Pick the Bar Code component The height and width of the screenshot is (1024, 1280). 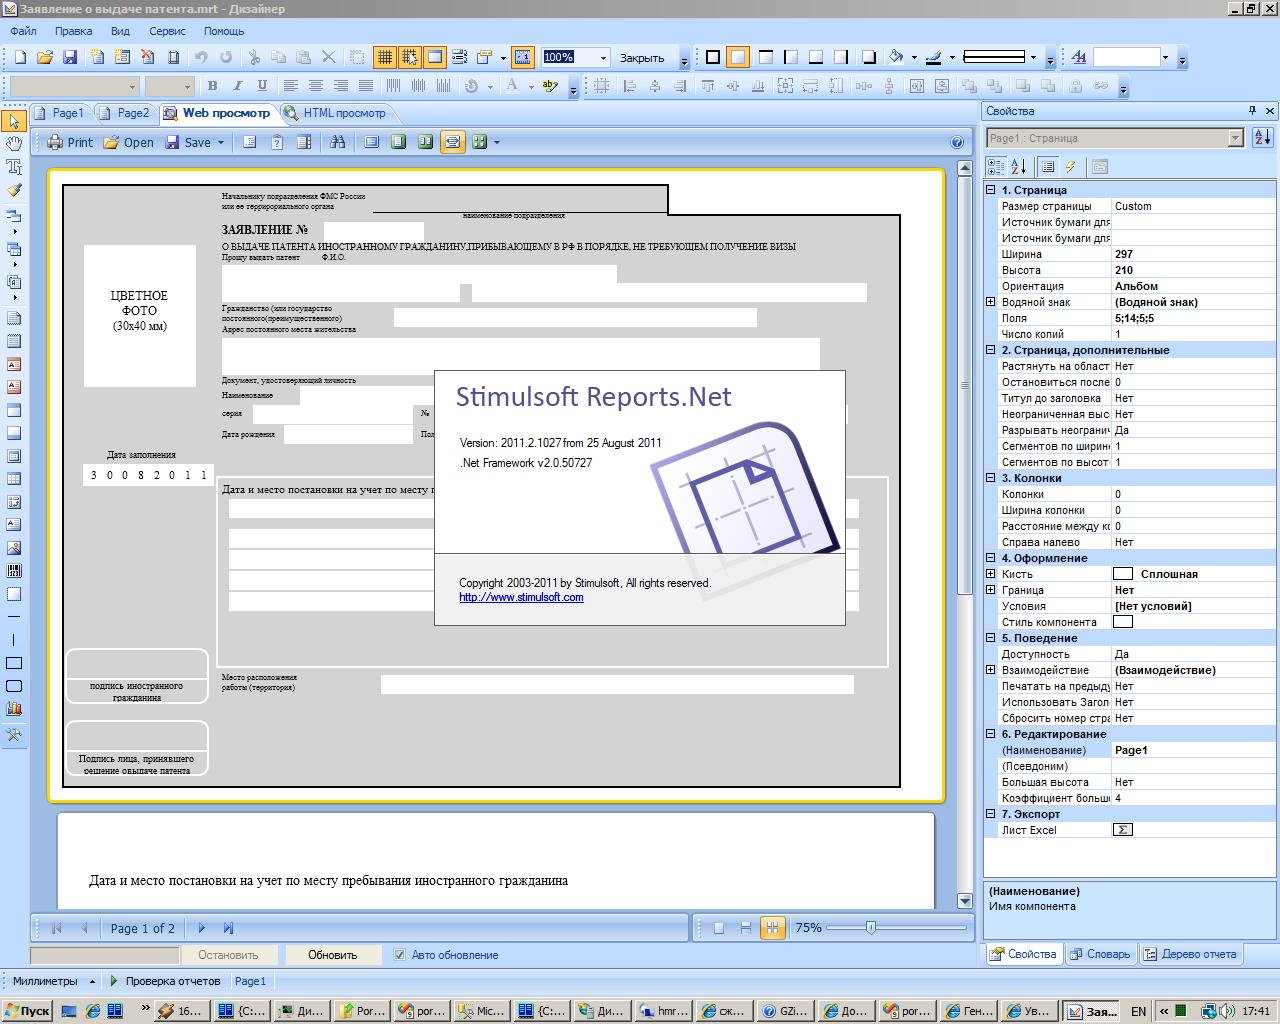[14, 571]
